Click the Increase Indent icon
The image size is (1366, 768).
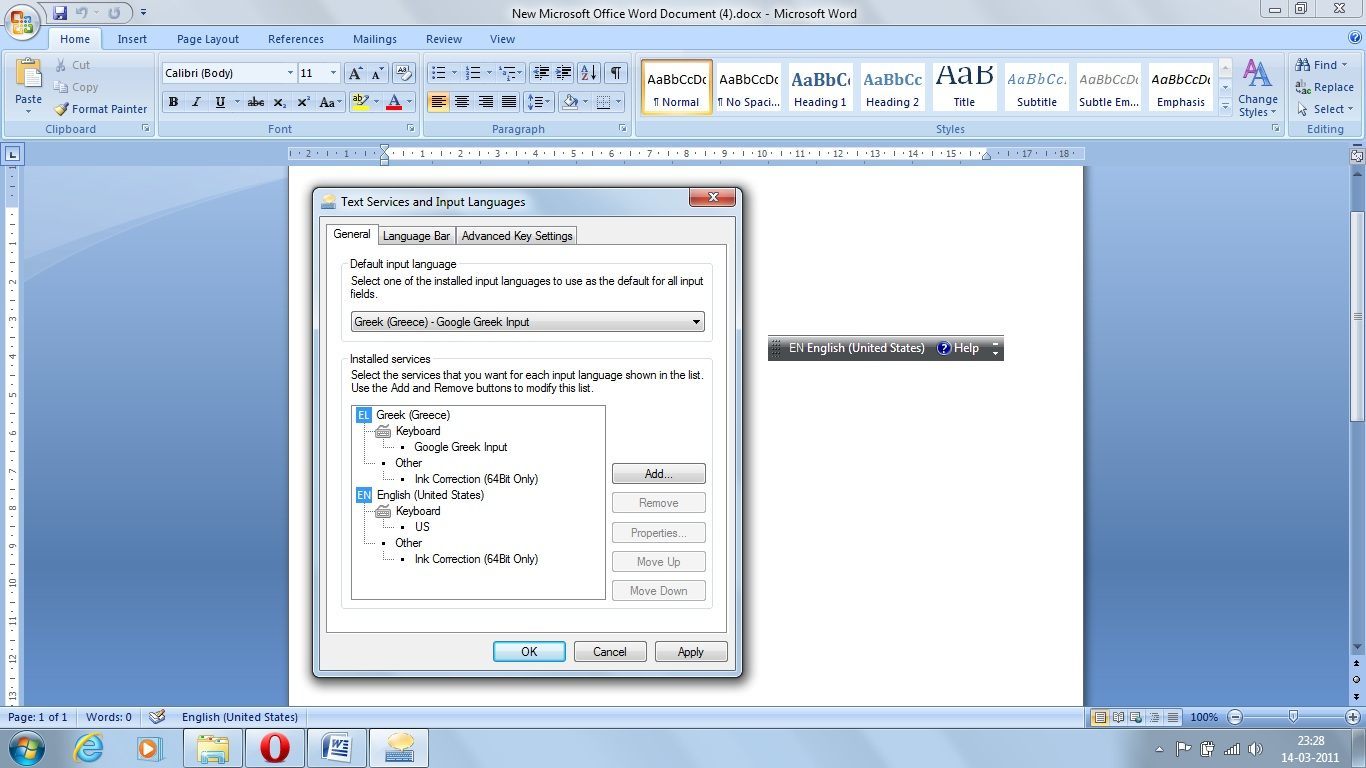(x=564, y=73)
